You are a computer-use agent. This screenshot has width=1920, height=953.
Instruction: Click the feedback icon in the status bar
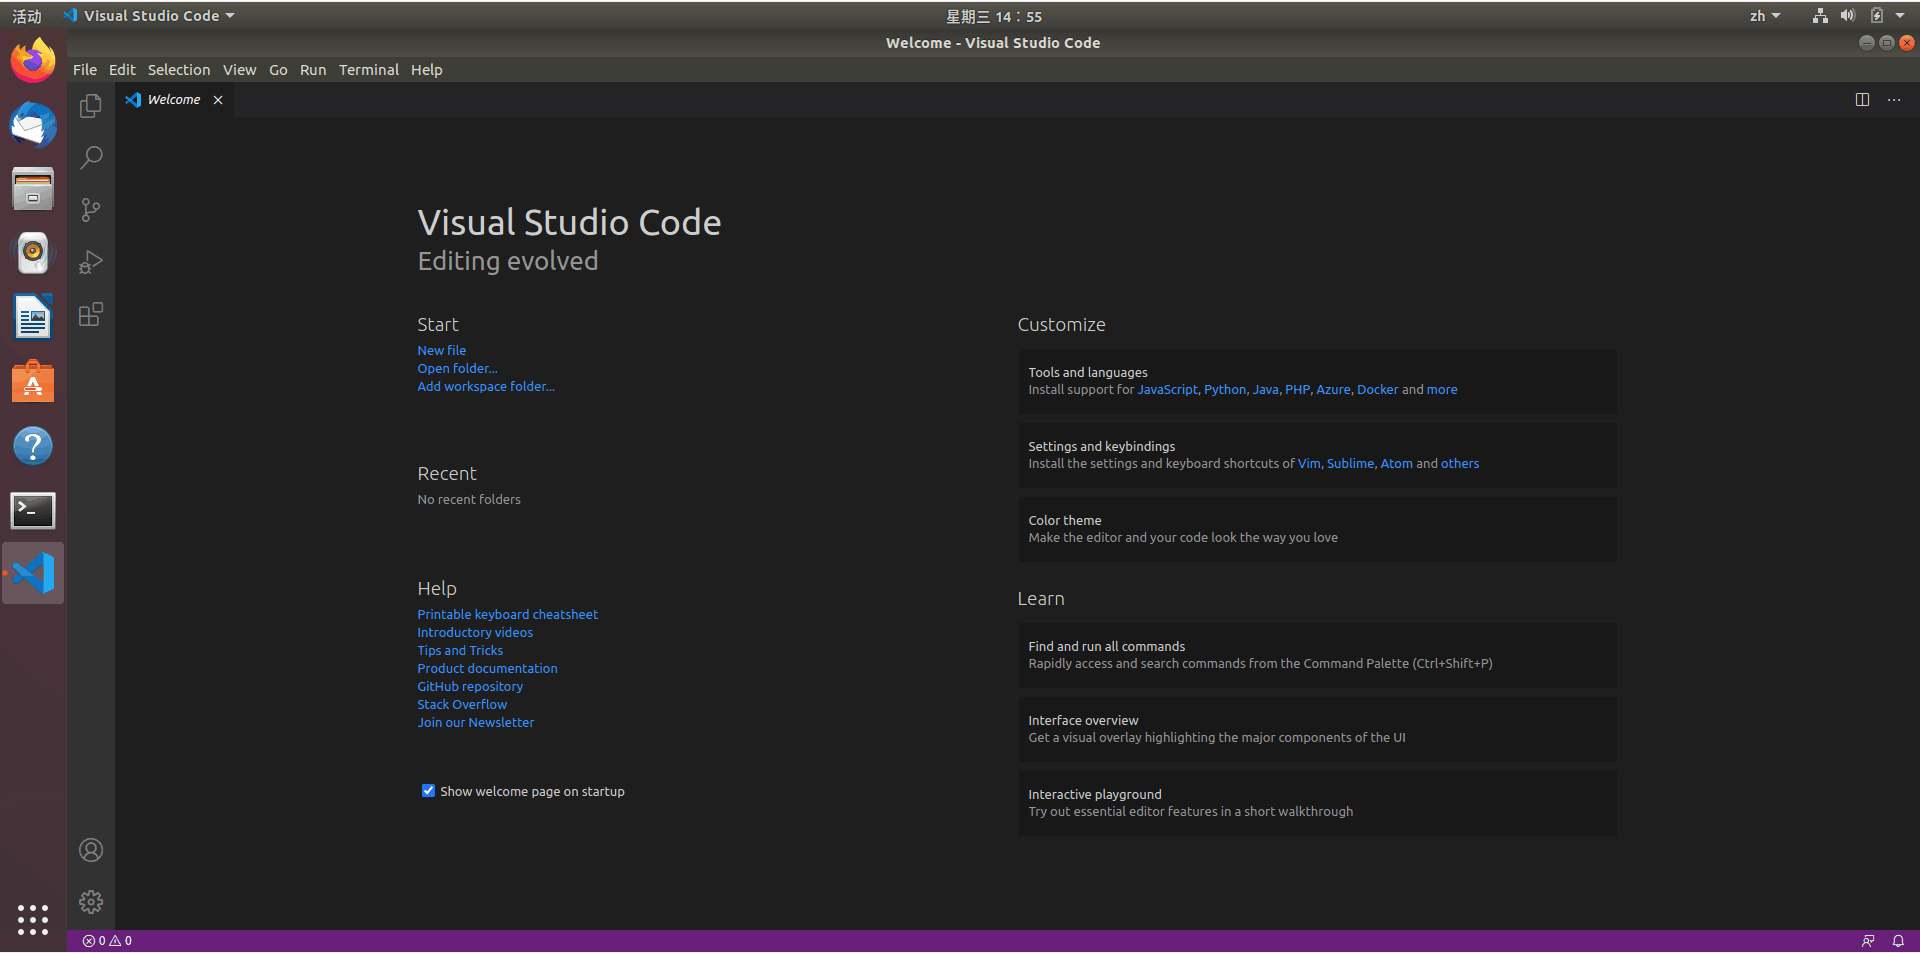[x=1867, y=941]
